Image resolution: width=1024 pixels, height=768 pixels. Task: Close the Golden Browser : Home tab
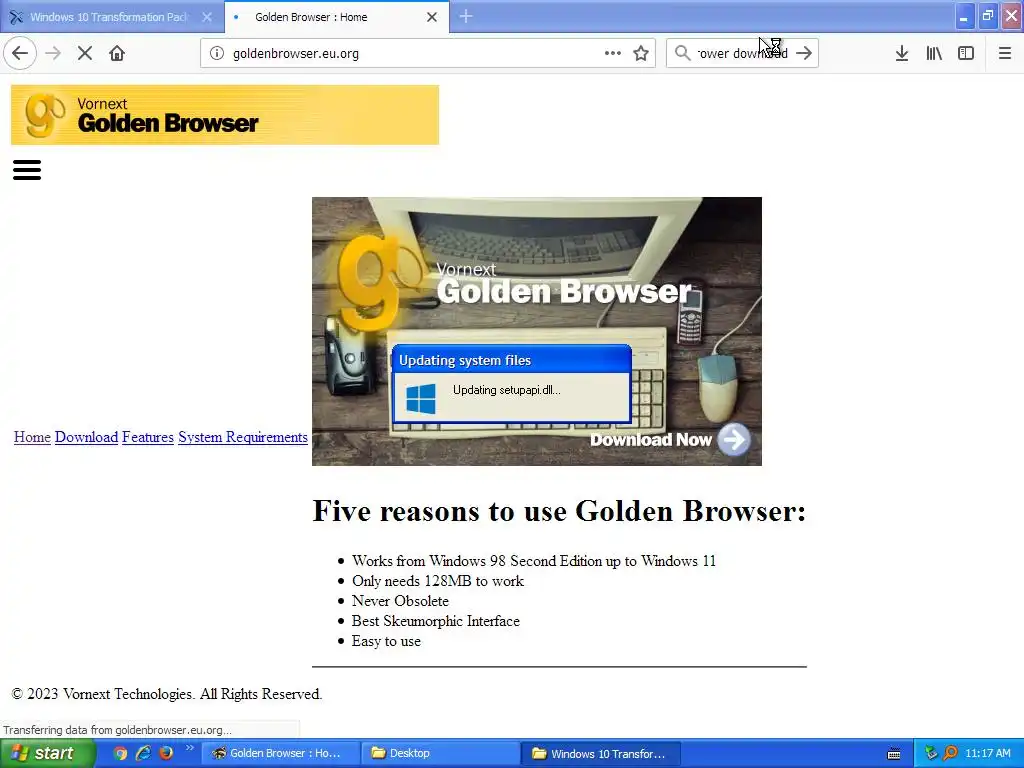(x=432, y=17)
